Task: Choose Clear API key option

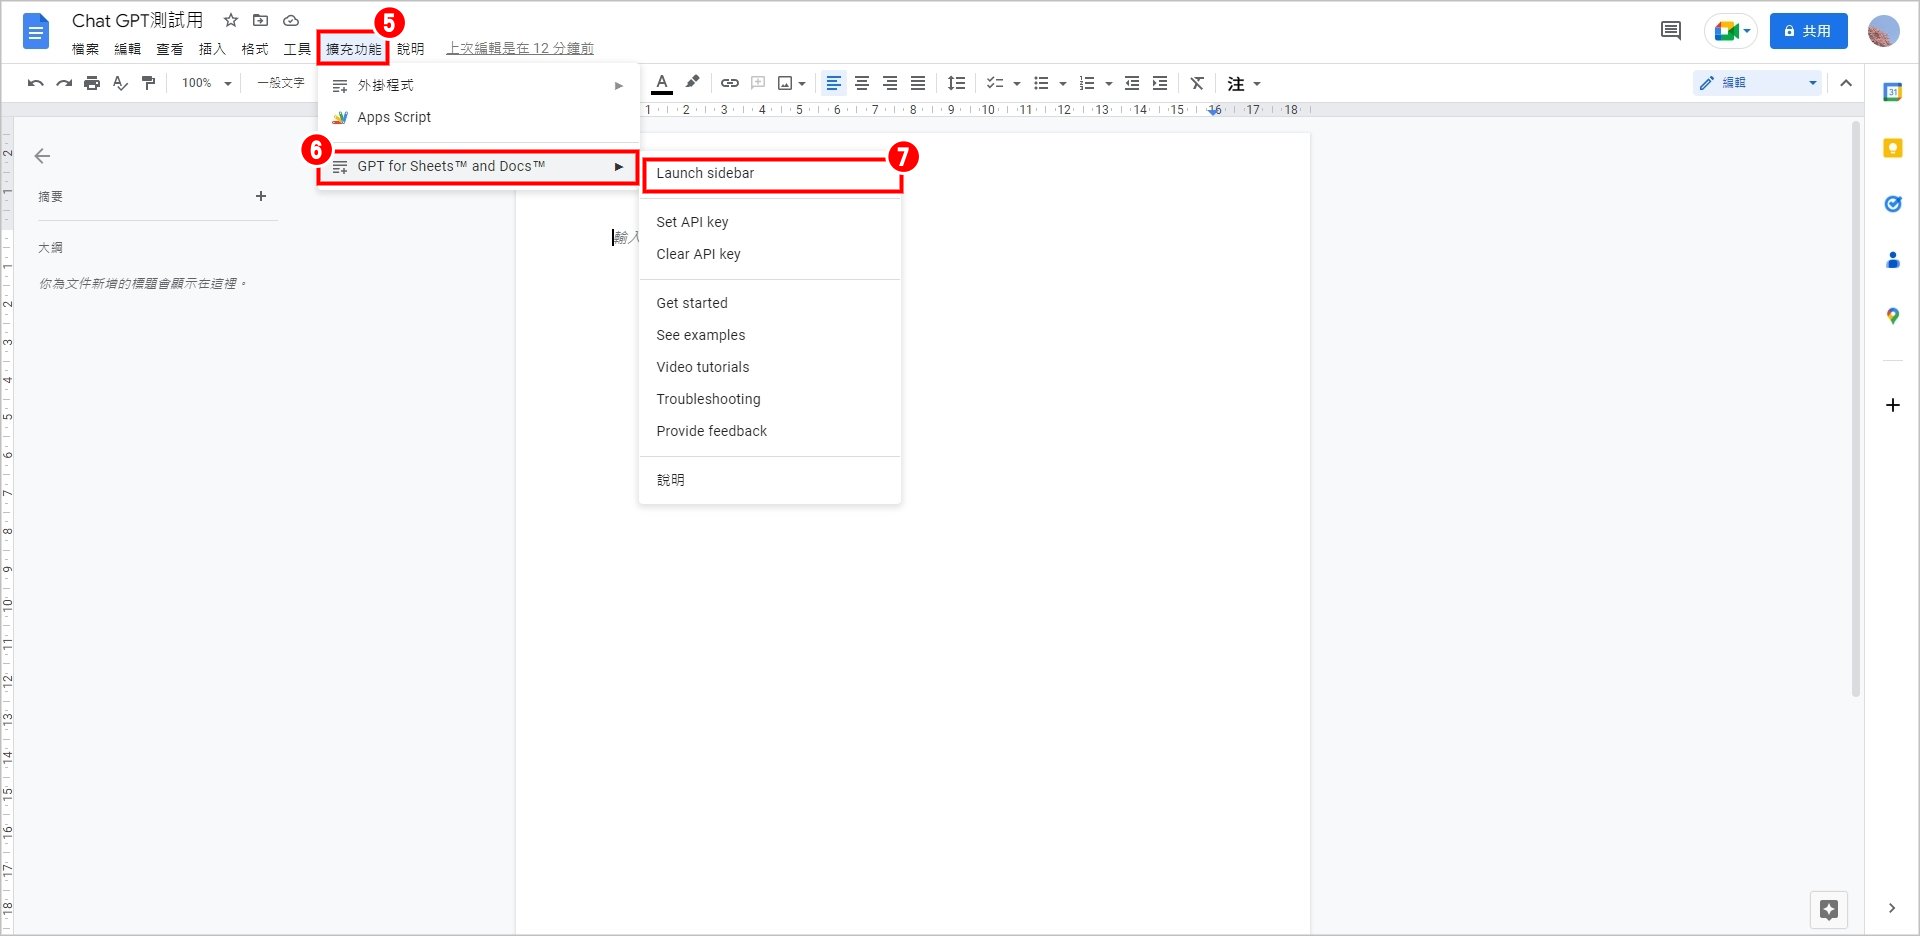Action: (770, 254)
